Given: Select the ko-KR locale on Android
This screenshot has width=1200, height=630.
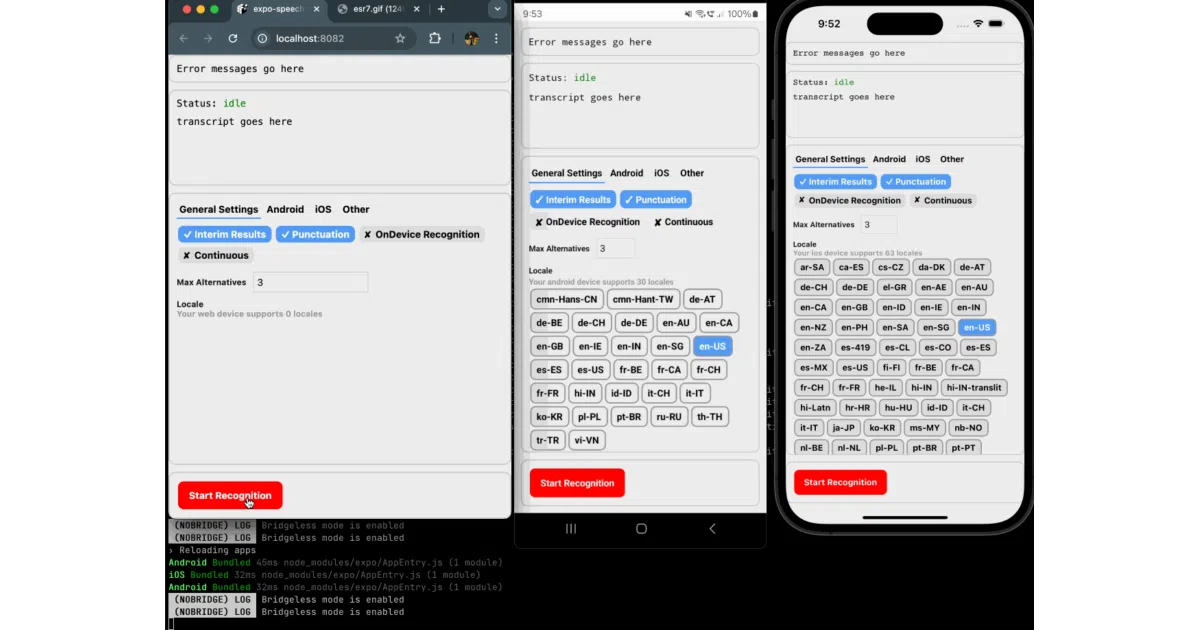Looking at the screenshot, I should (x=549, y=416).
